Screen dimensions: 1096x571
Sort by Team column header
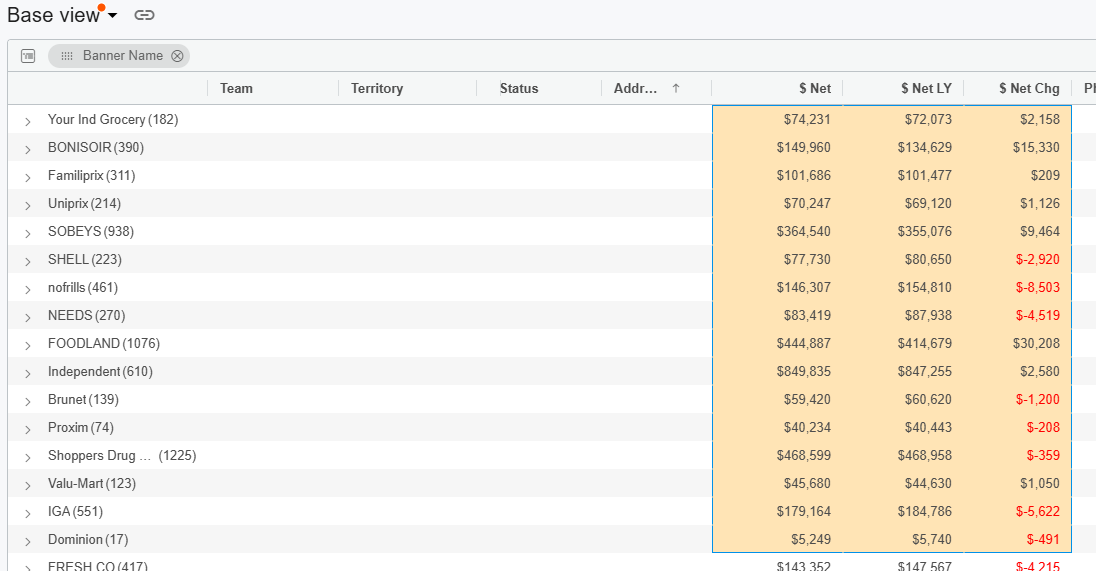pos(236,89)
